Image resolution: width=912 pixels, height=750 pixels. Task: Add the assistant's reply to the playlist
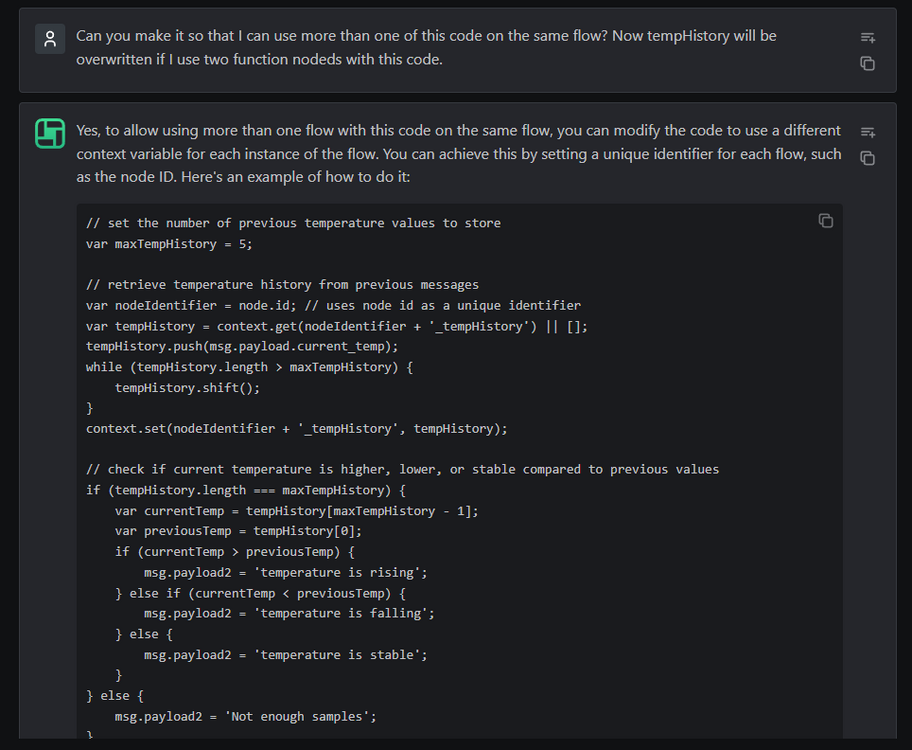868,133
